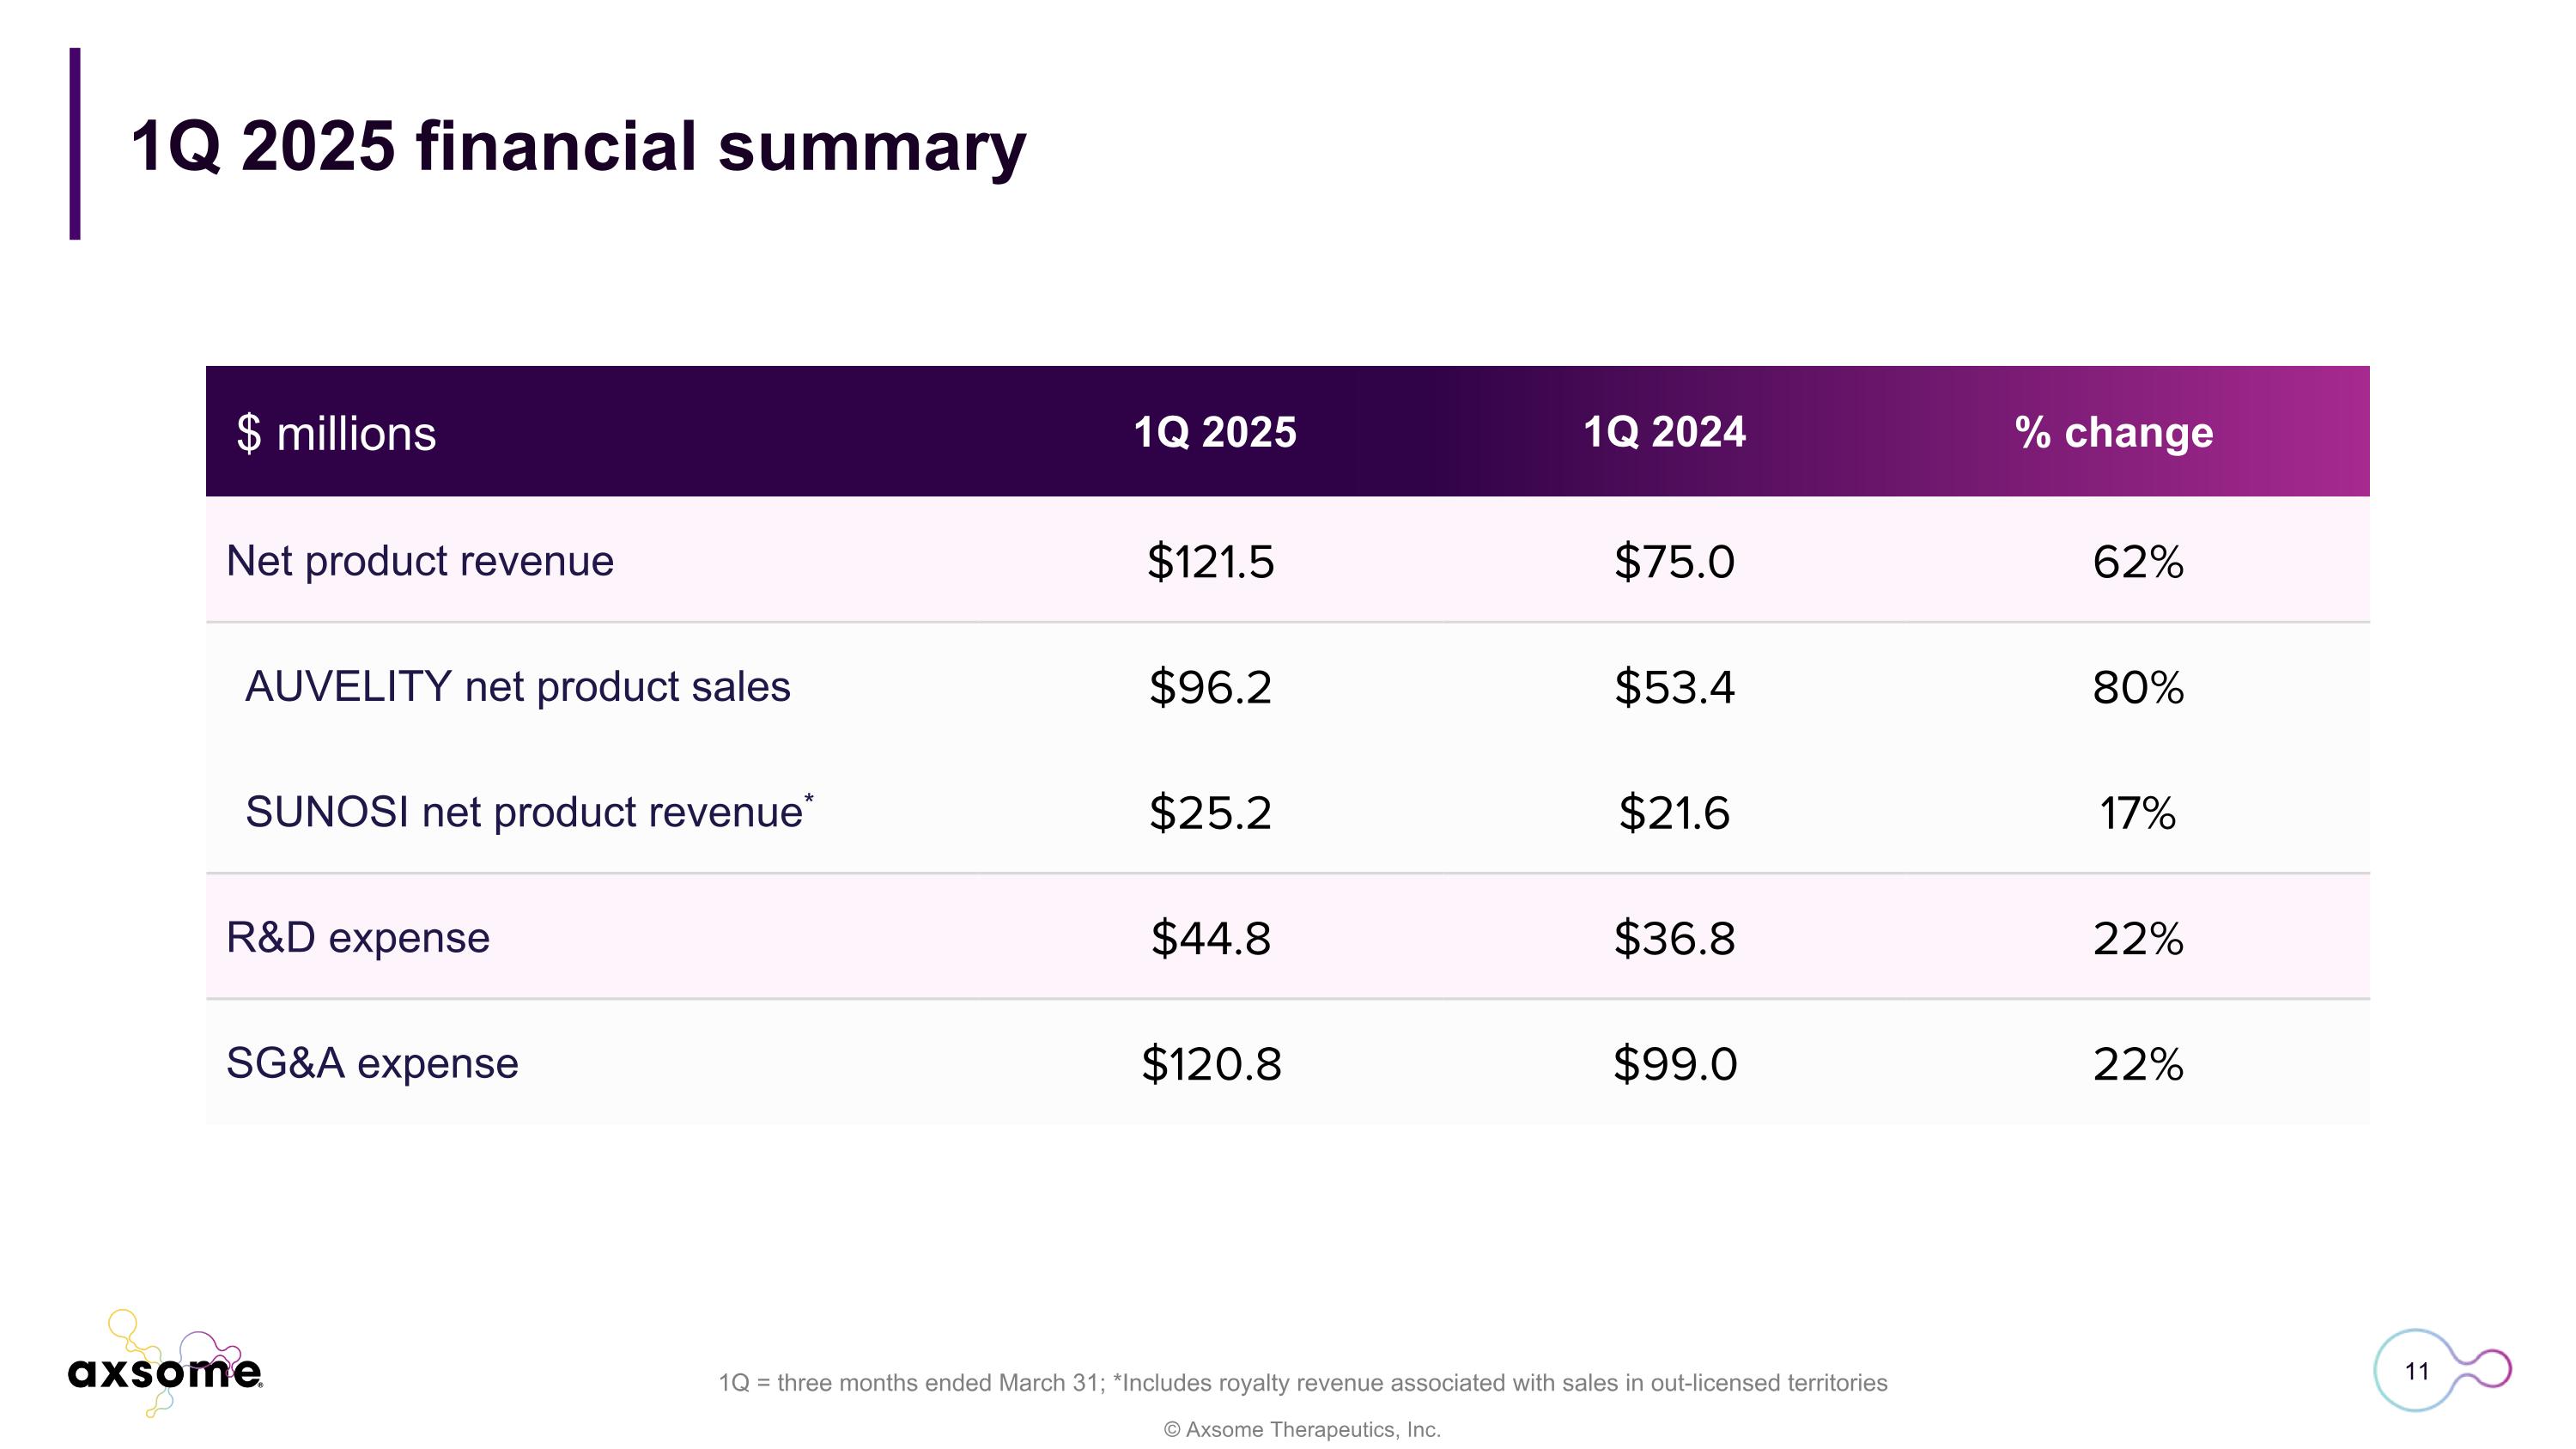
Task: Select the 'AUVELITY net product sales' label
Action: (517, 687)
